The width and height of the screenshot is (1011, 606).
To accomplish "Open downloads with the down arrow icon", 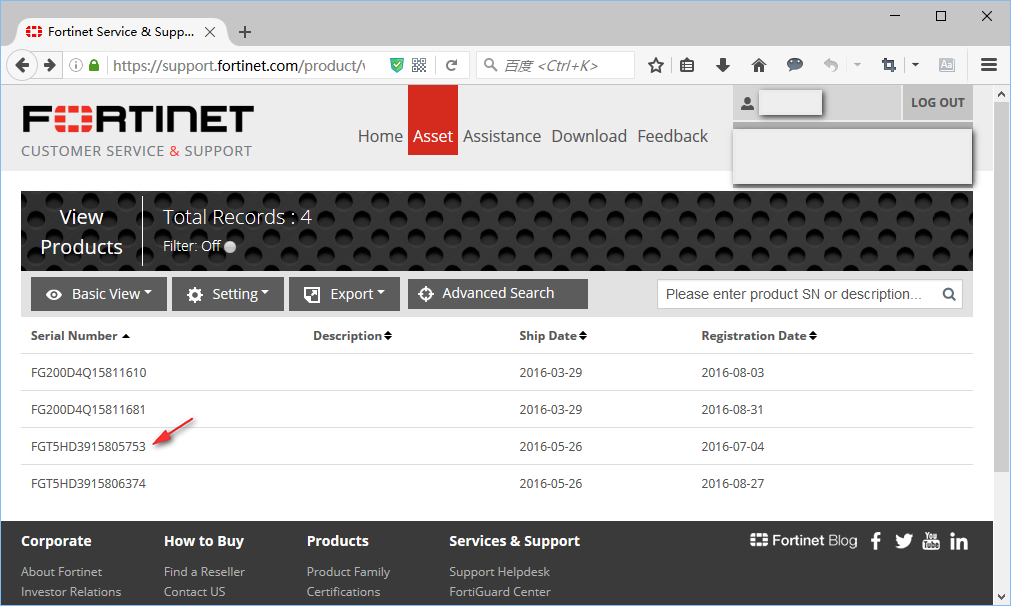I will pyautogui.click(x=723, y=65).
